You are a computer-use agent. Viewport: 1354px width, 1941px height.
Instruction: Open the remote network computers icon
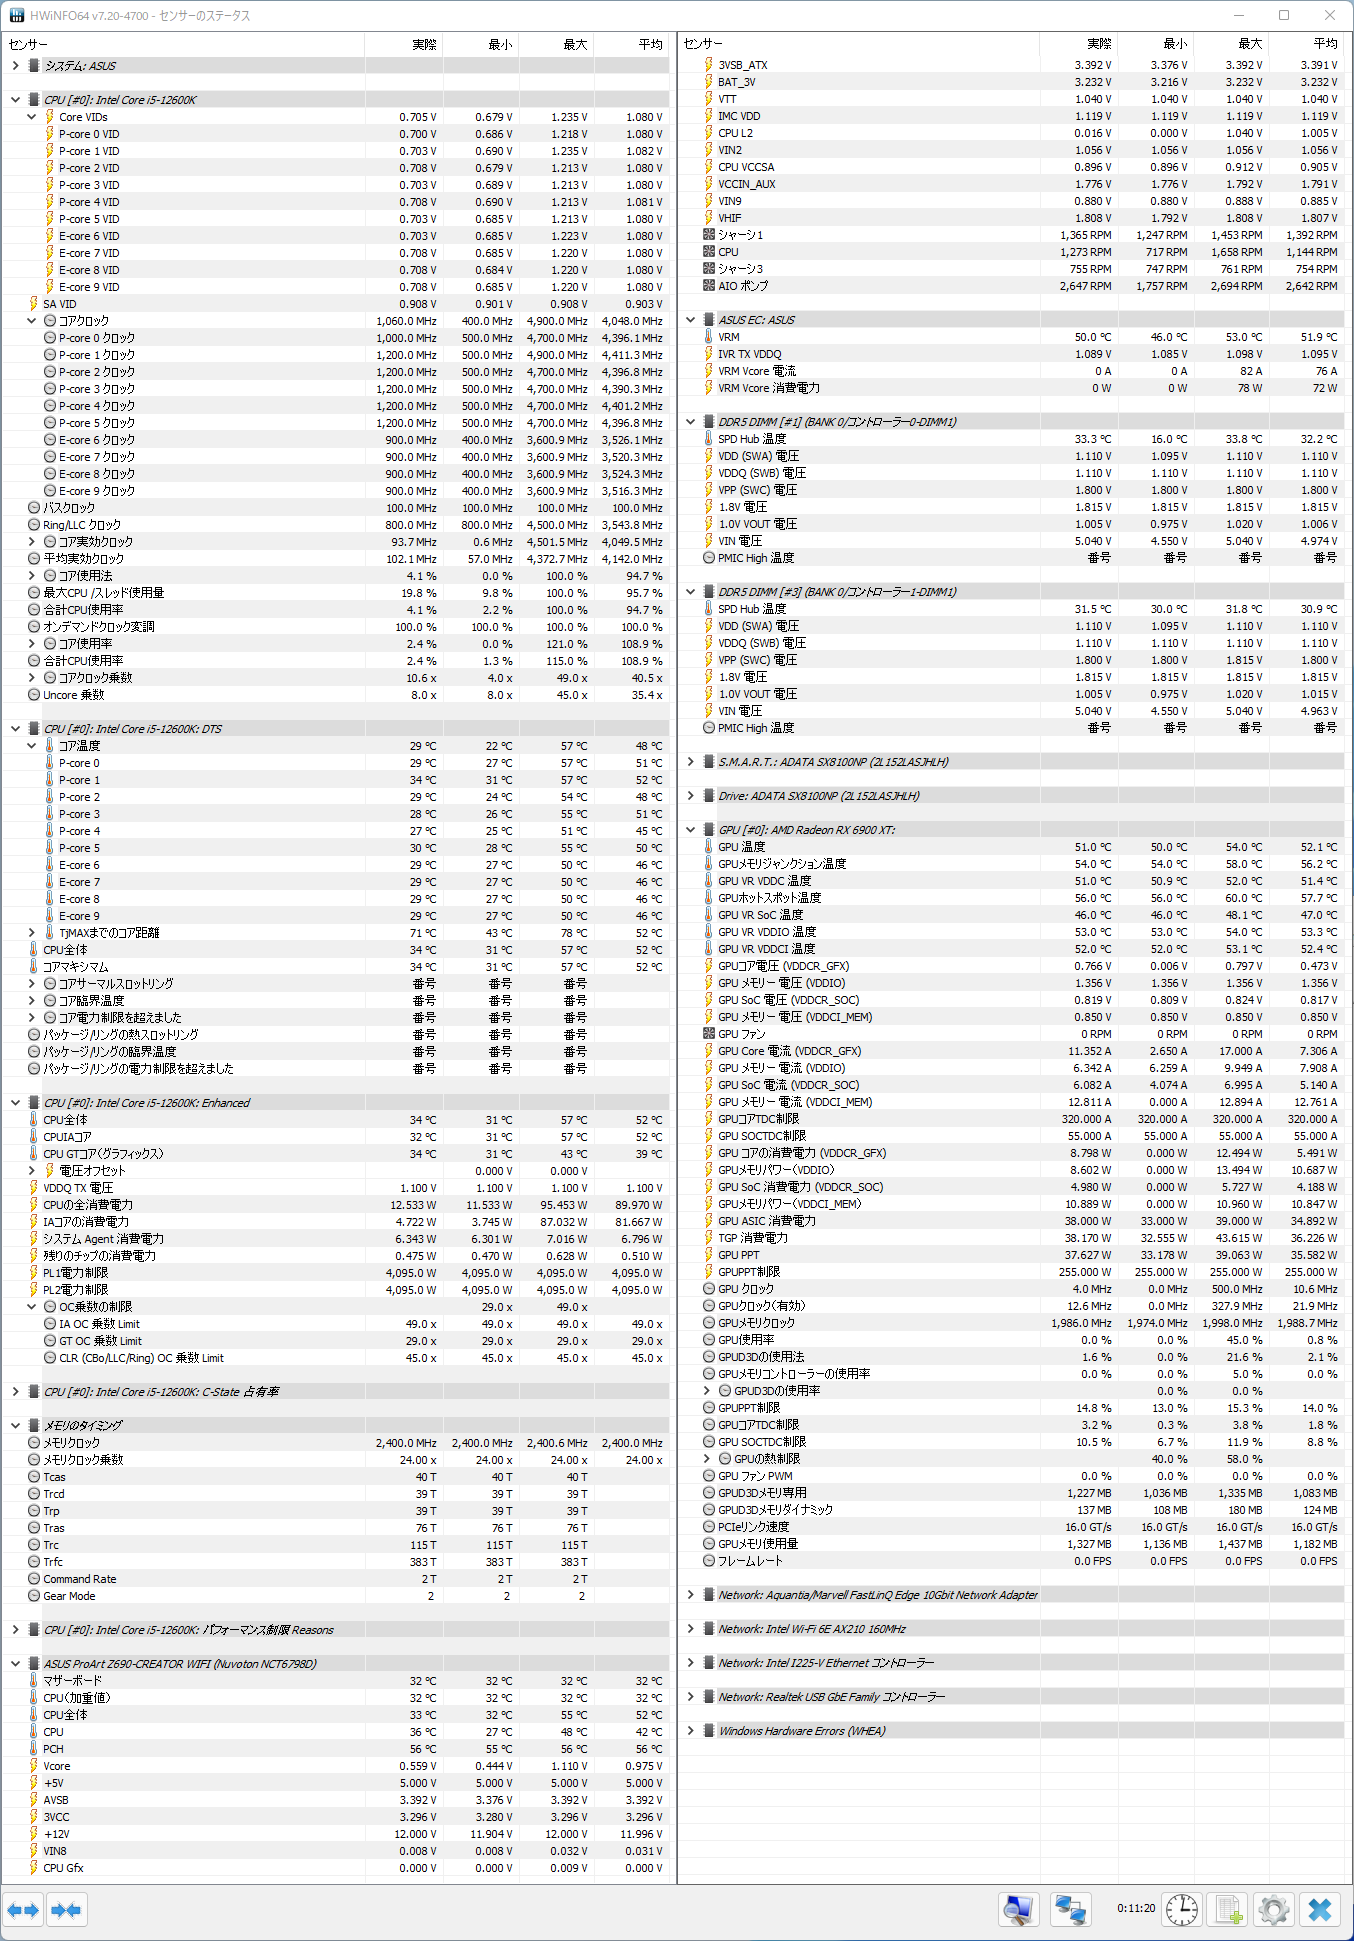point(1070,1910)
